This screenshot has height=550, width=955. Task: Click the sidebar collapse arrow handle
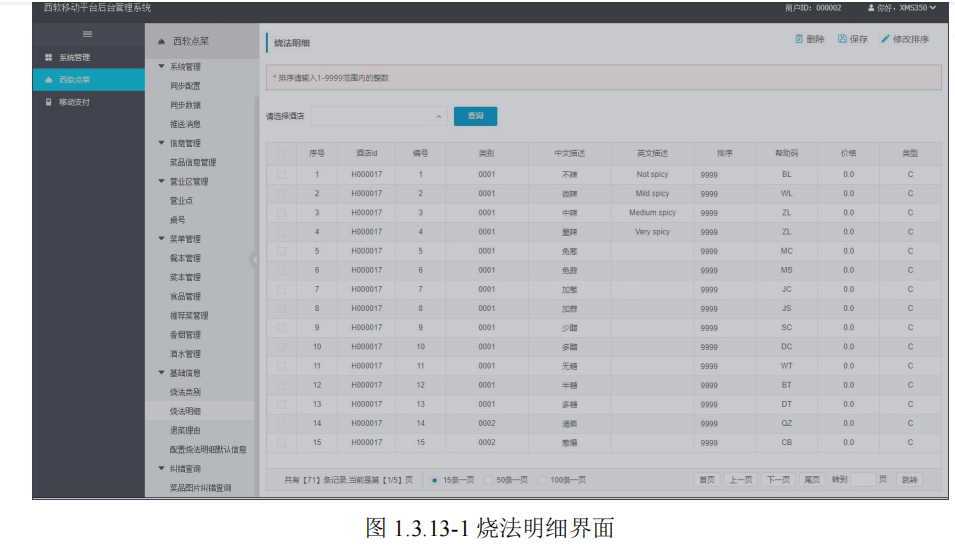point(254,260)
